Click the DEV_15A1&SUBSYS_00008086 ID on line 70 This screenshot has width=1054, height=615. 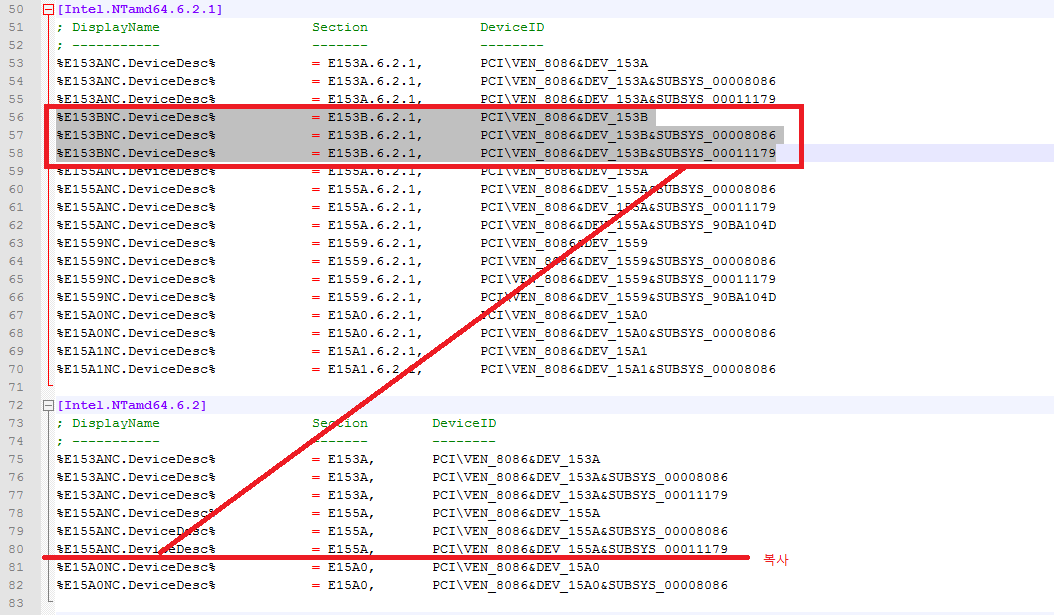coord(628,370)
